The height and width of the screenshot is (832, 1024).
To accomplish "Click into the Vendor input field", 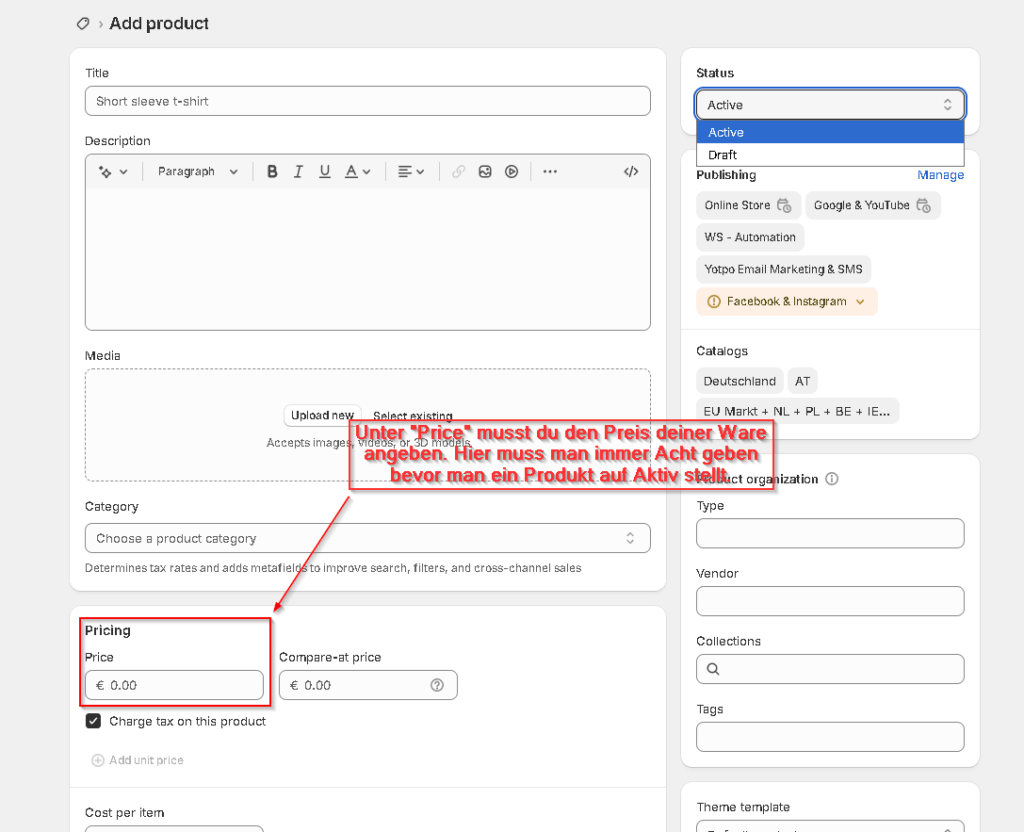I will pos(830,601).
